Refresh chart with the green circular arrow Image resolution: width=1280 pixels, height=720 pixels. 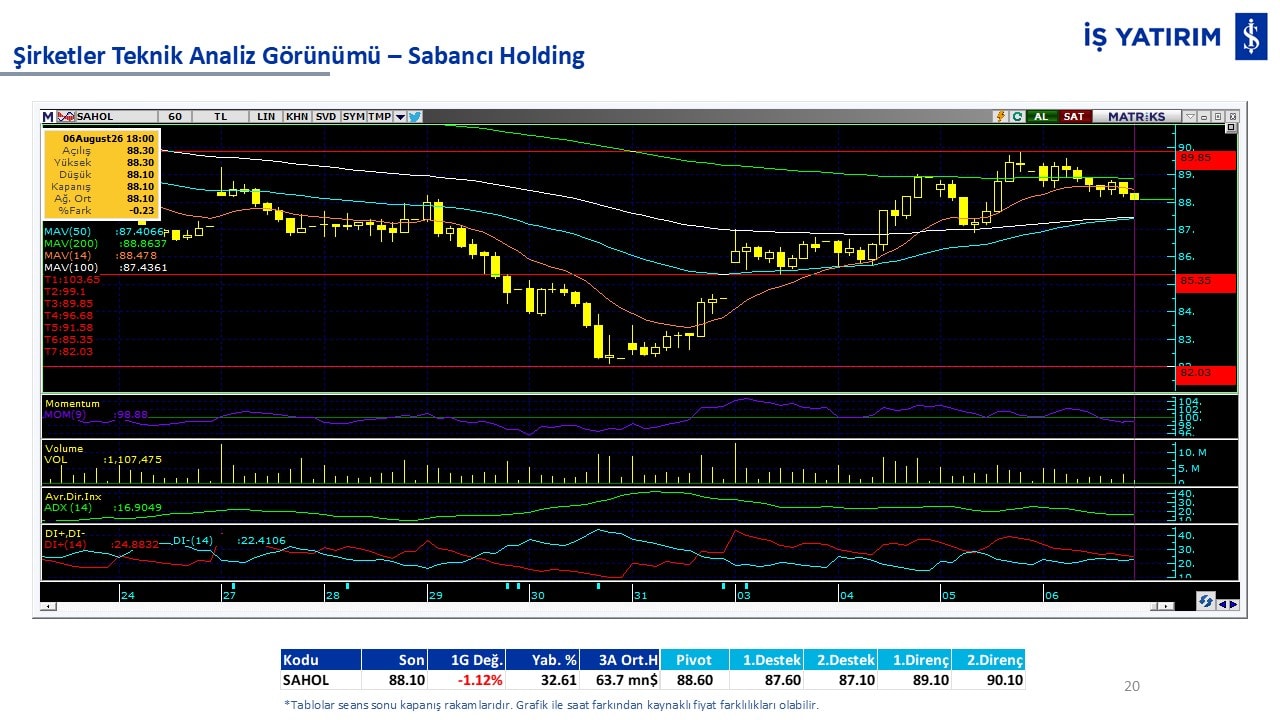click(x=1017, y=116)
